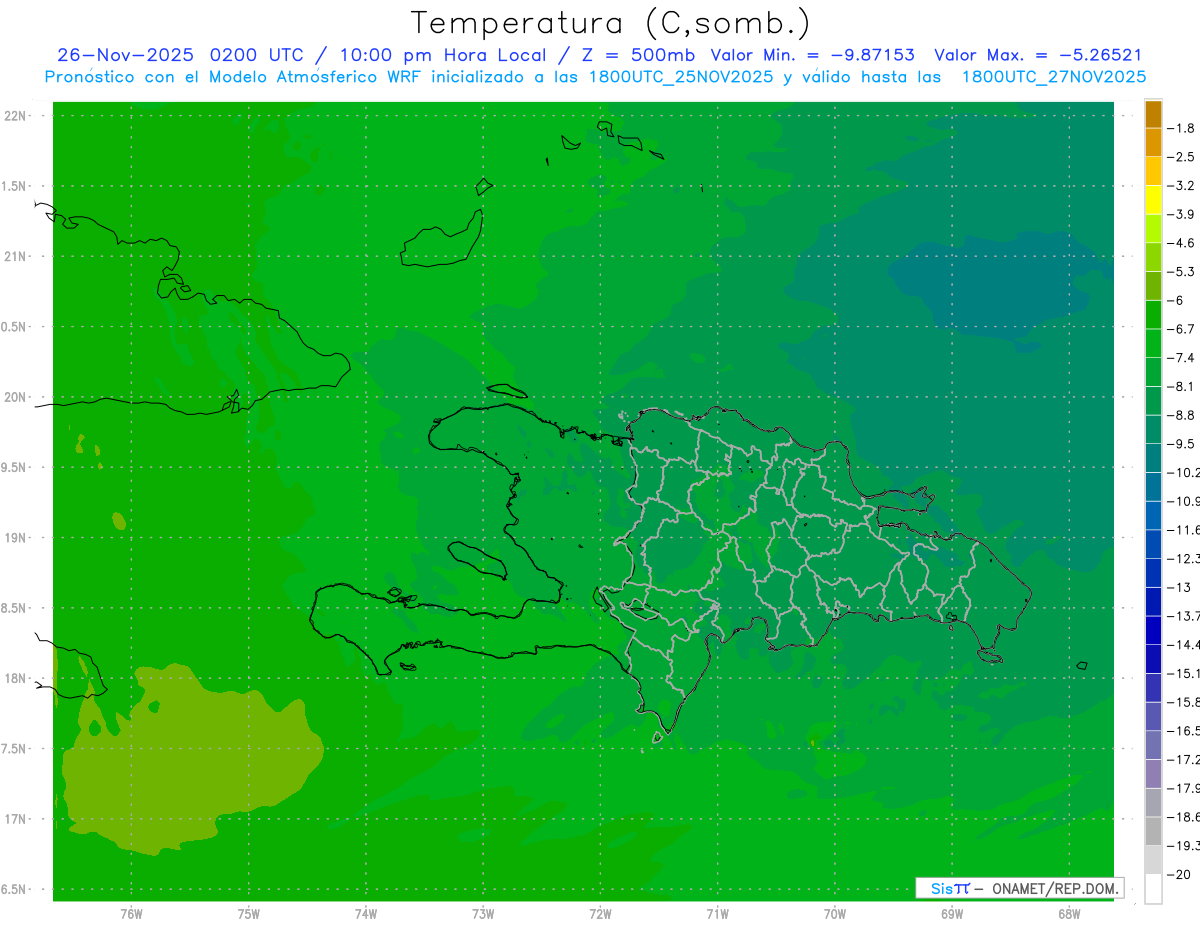Select the '26-Nov-2025 0200 UTC' date text
The image size is (1200, 927).
click(179, 55)
